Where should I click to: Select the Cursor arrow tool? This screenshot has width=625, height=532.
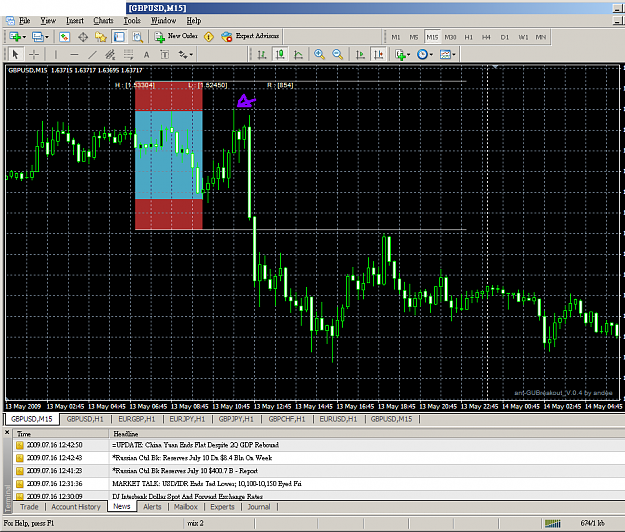pyautogui.click(x=15, y=54)
